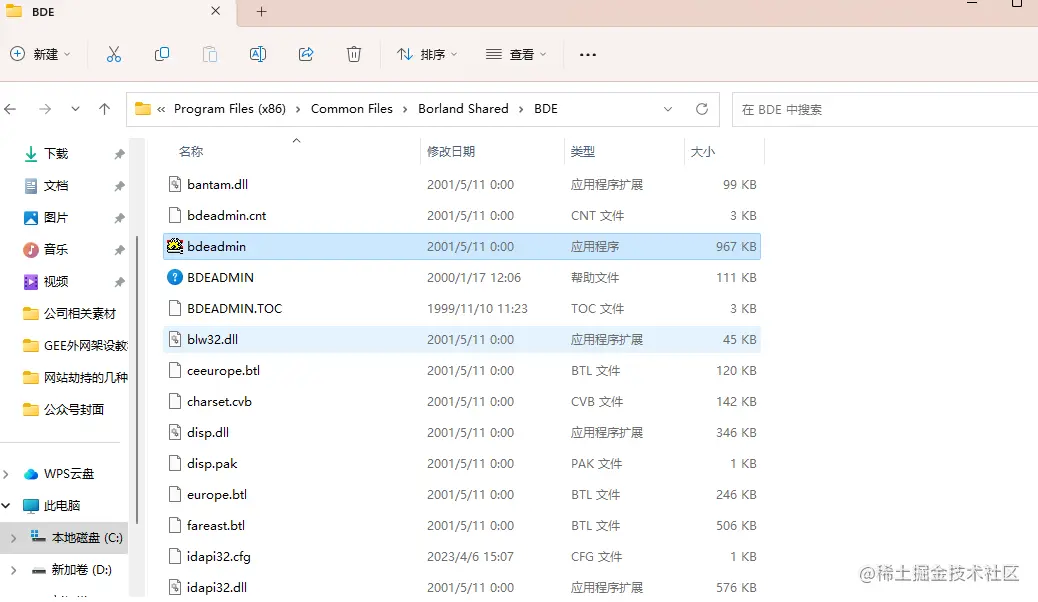Open the 查看 view options dropdown

coord(515,55)
